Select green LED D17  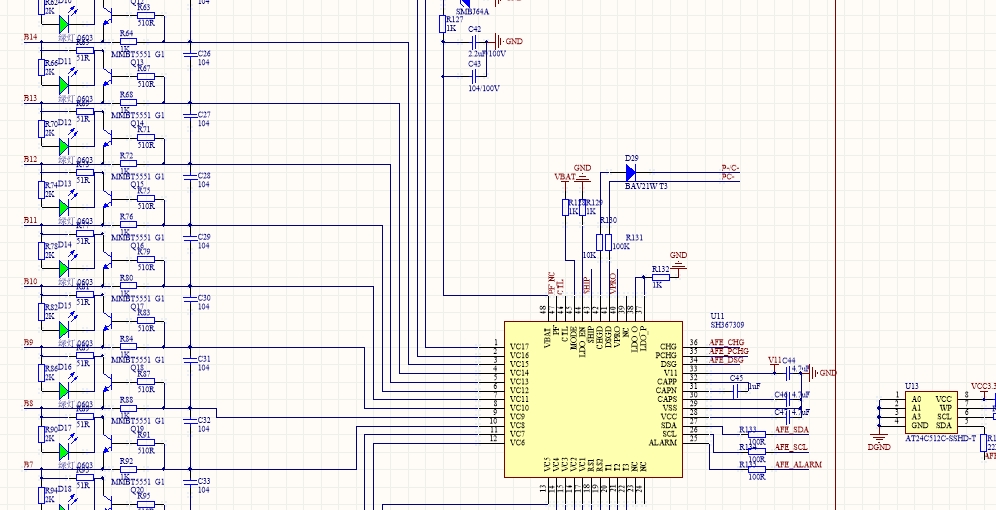click(64, 452)
